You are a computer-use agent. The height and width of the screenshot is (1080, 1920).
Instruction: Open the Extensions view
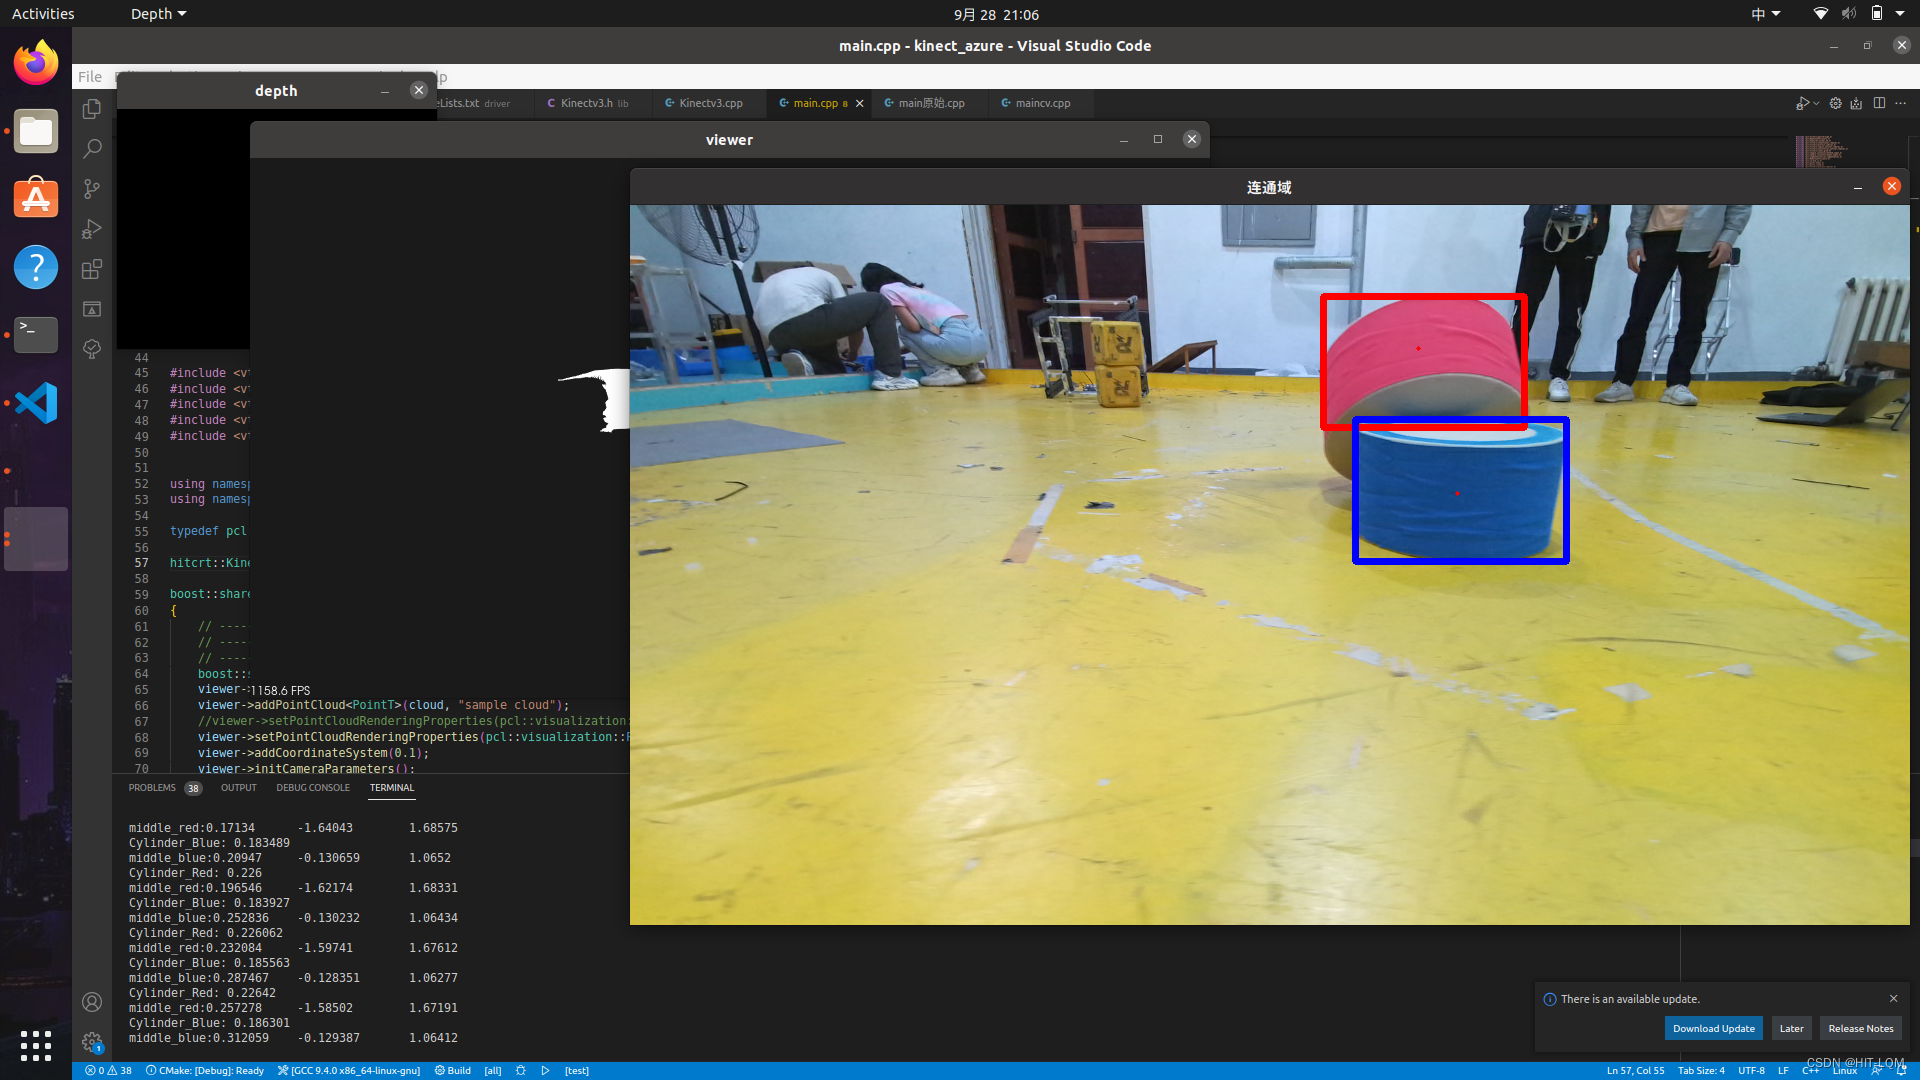[91, 269]
